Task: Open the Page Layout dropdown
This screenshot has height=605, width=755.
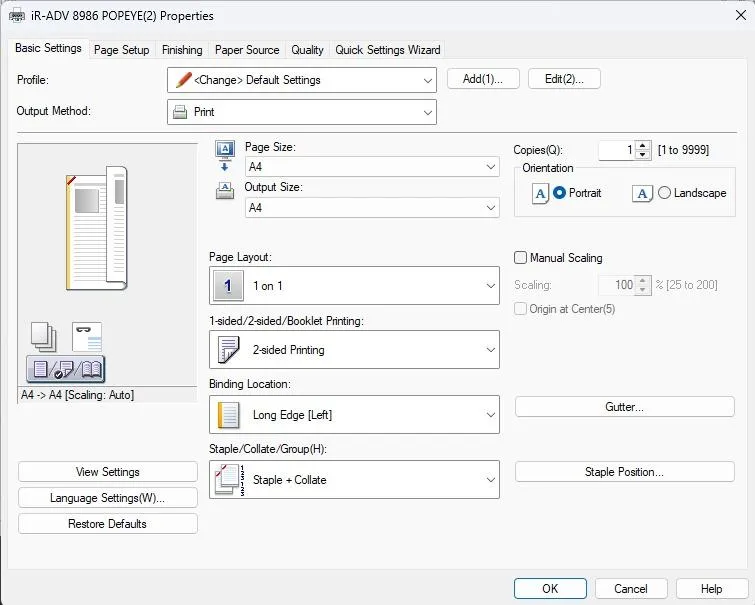Action: pyautogui.click(x=354, y=286)
